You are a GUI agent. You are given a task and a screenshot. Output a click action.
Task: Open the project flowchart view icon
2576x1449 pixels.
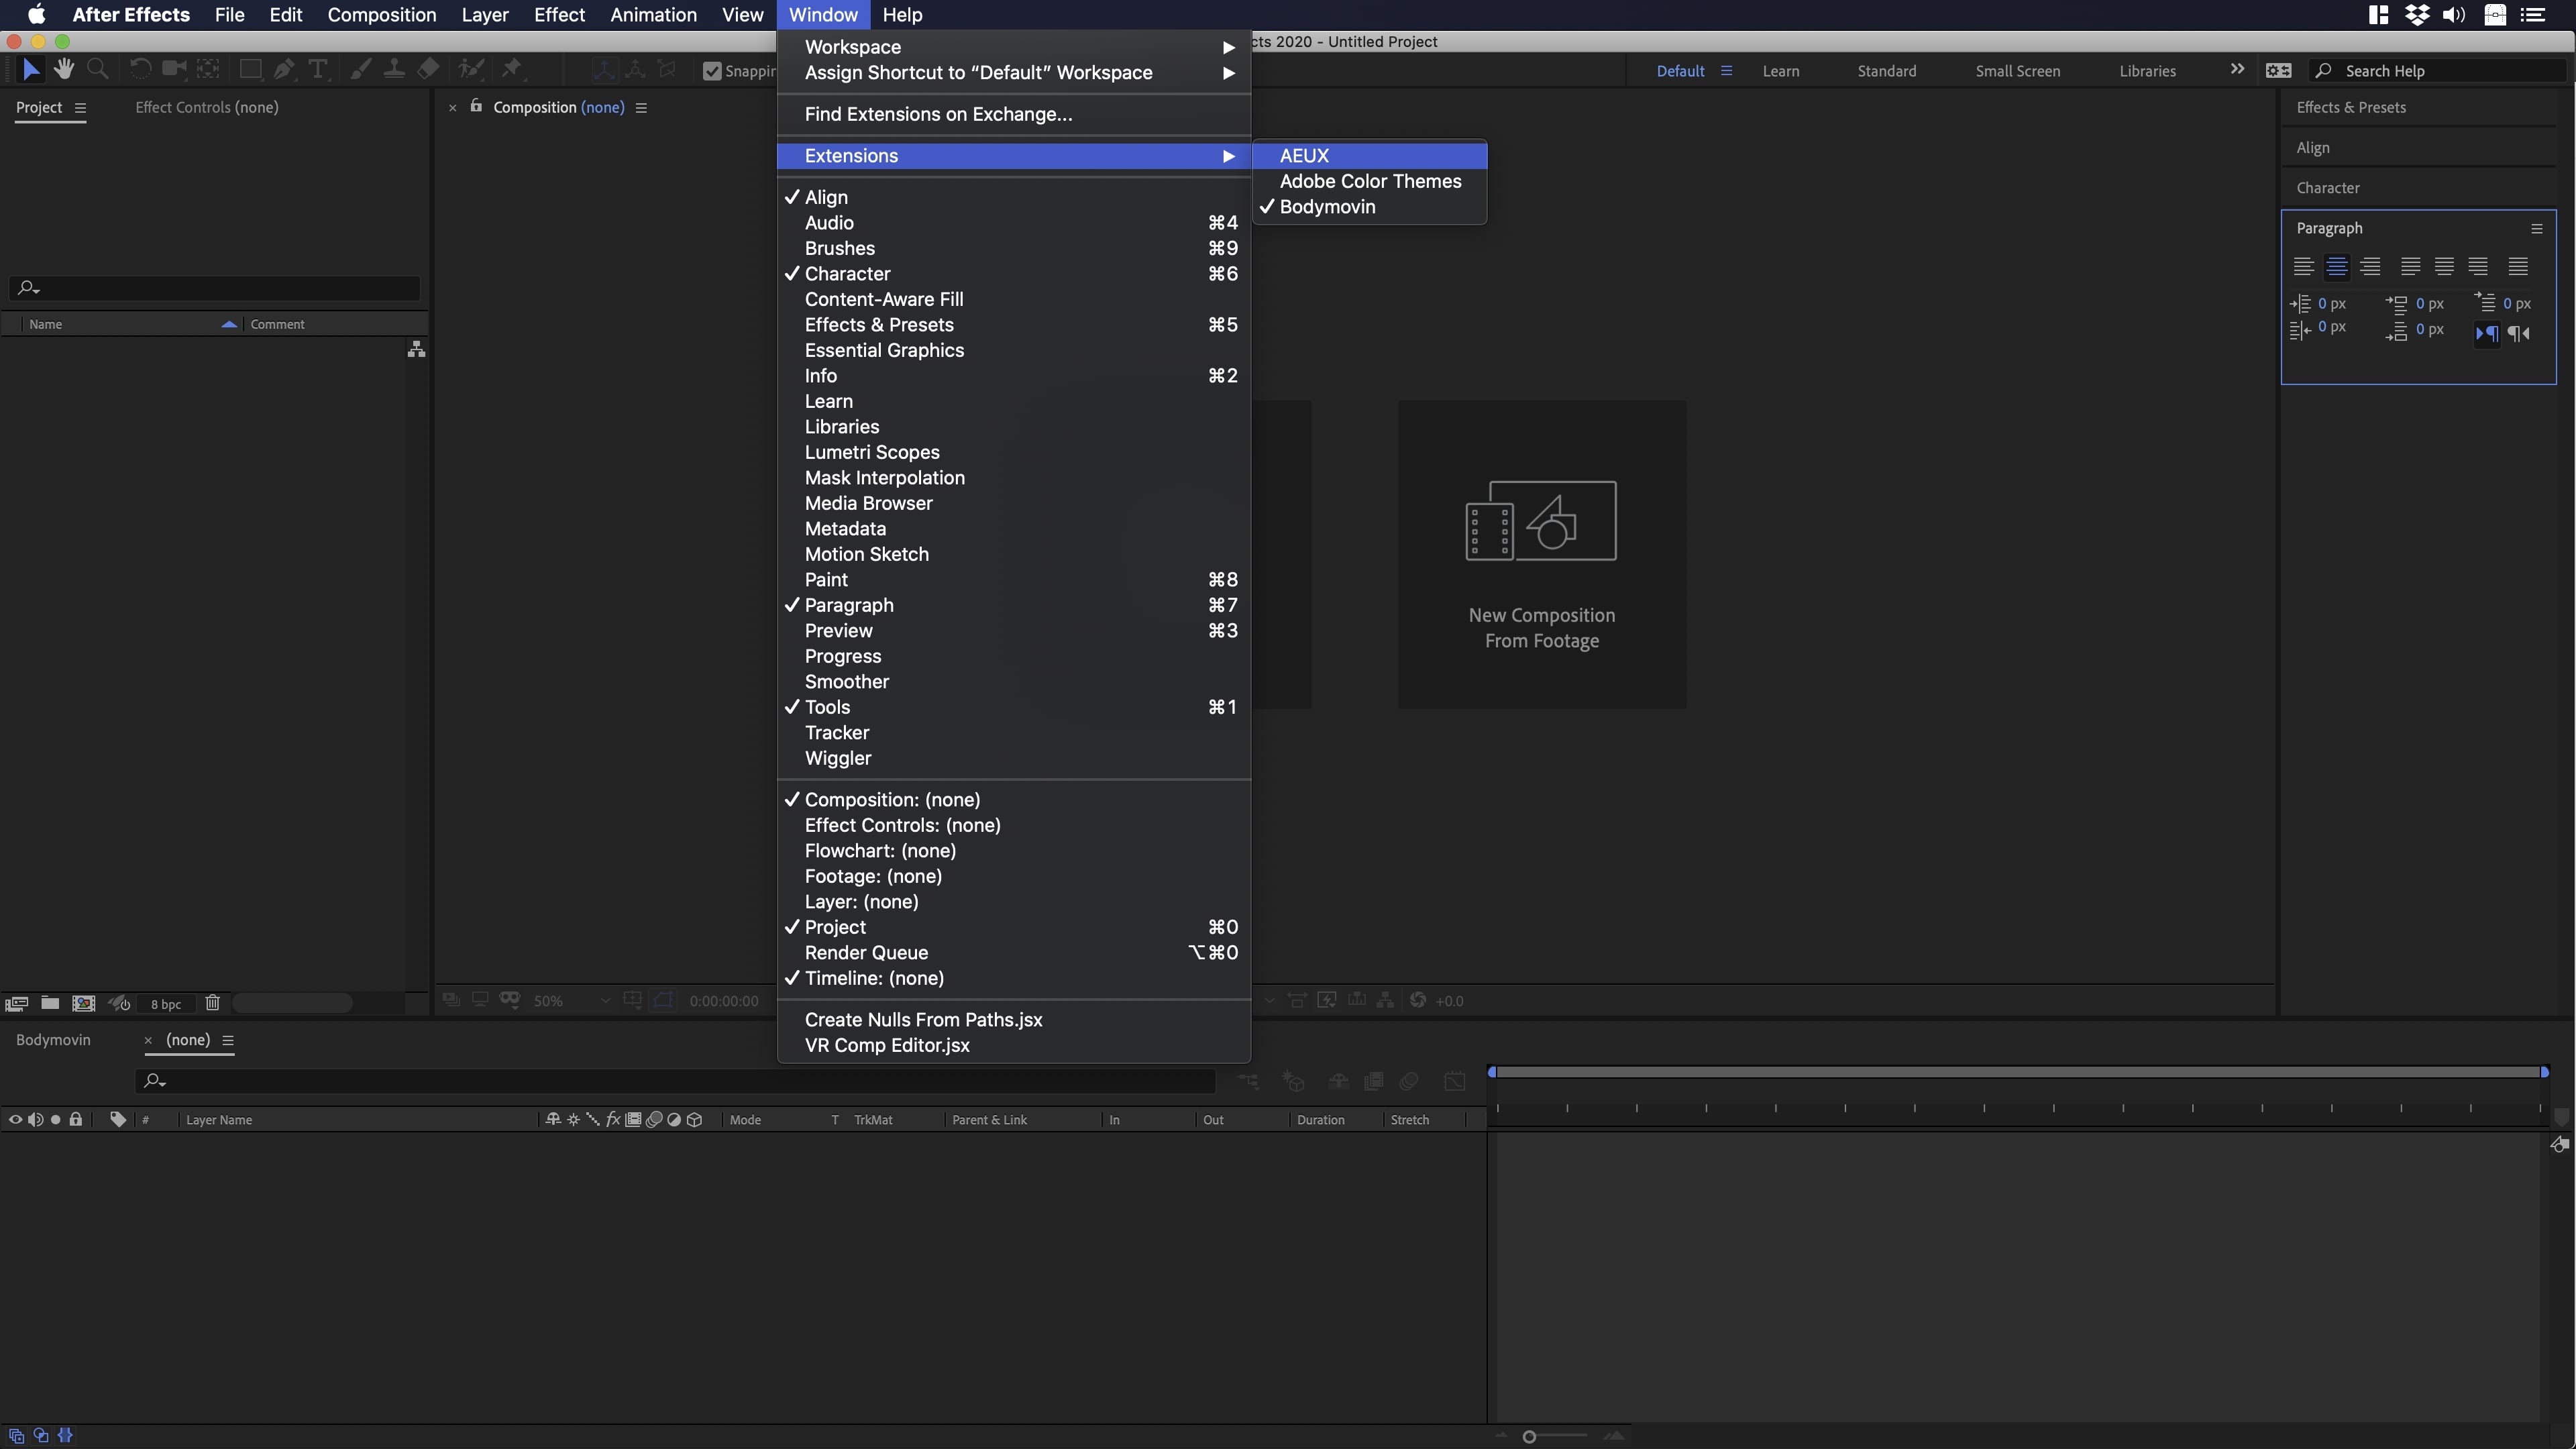tap(416, 349)
